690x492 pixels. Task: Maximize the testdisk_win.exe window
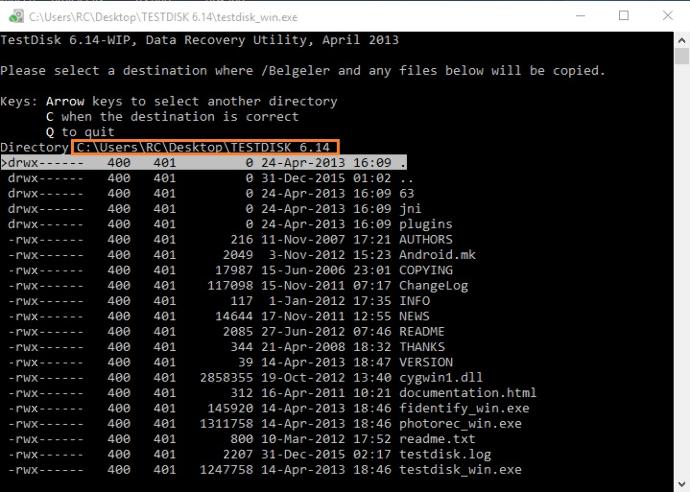click(624, 16)
